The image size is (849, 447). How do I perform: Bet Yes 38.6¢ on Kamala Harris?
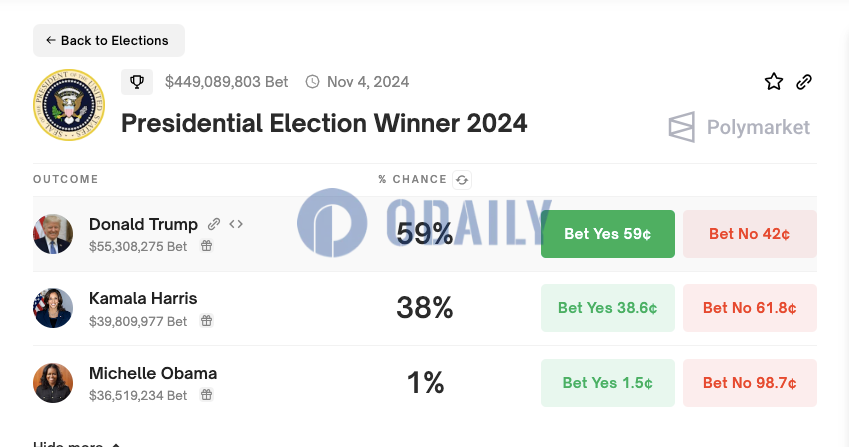[x=608, y=308]
